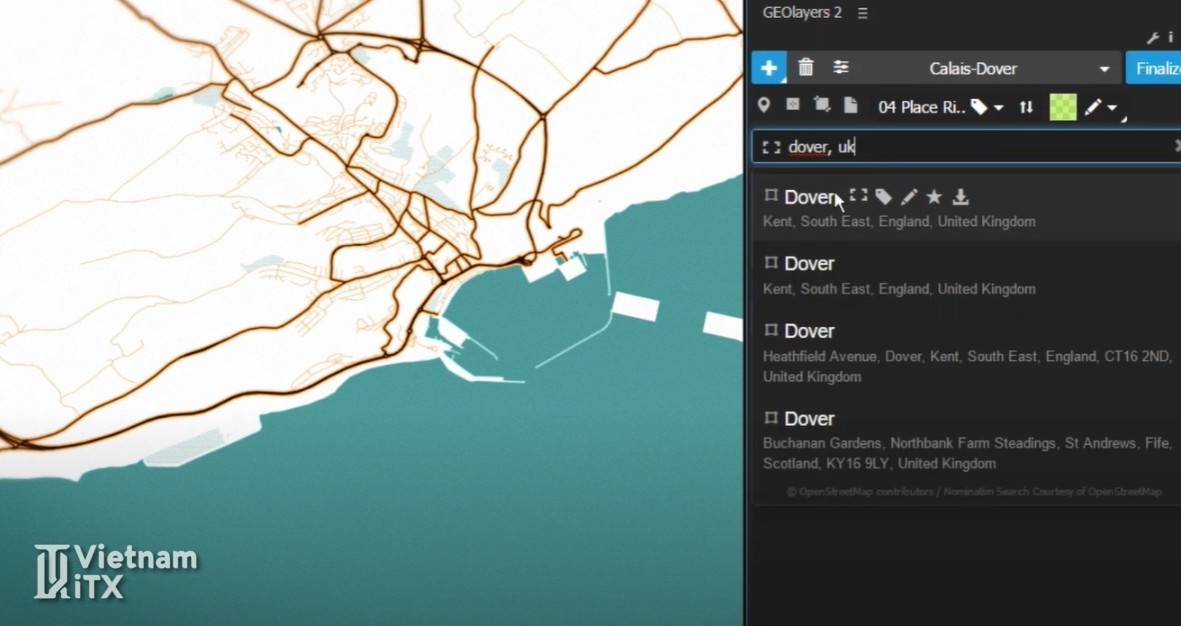Screen dimensions: 1181x626
Task: Click the OpenStreetMap contributors attribution text
Action: point(974,492)
